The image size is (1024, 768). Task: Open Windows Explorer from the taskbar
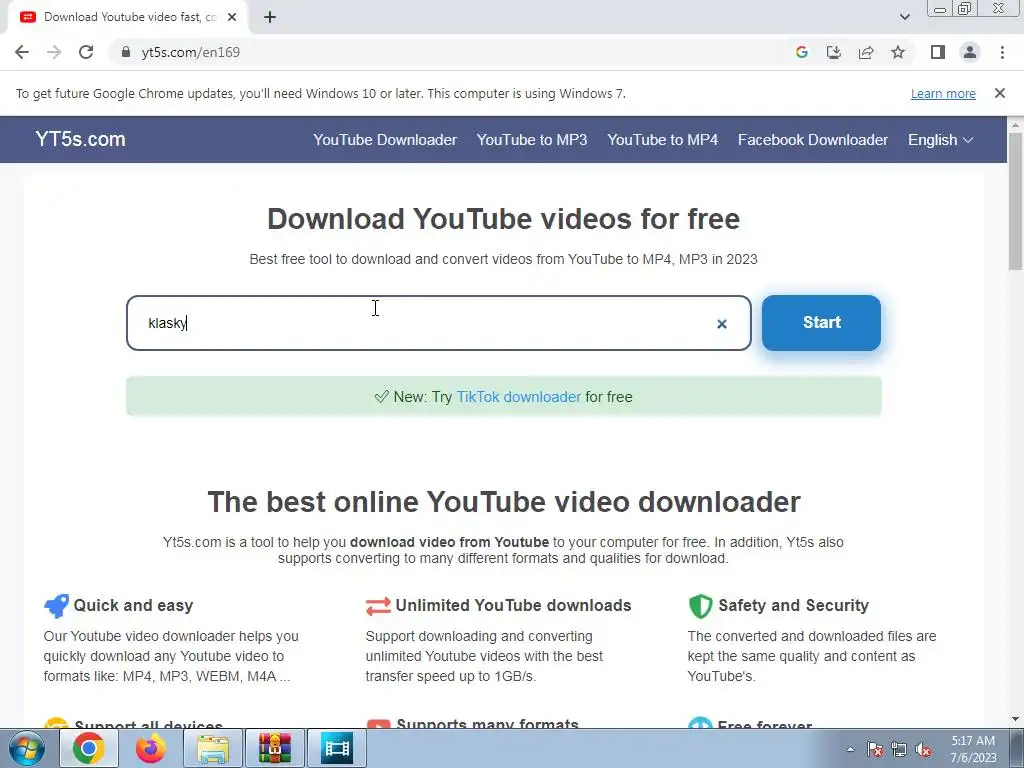click(x=213, y=748)
